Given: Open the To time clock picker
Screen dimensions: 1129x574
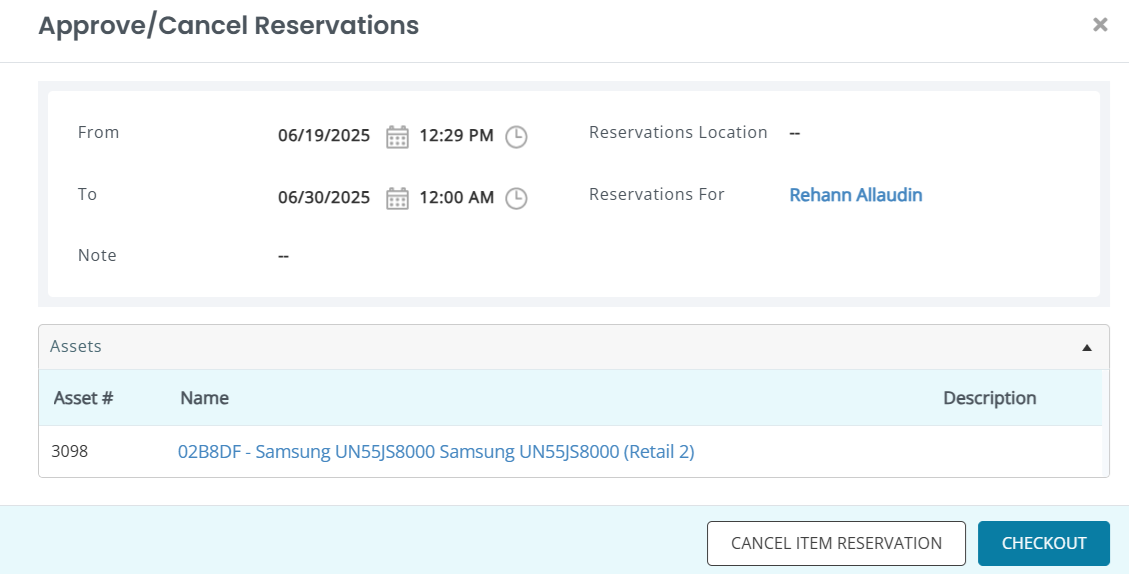Looking at the screenshot, I should pyautogui.click(x=515, y=198).
